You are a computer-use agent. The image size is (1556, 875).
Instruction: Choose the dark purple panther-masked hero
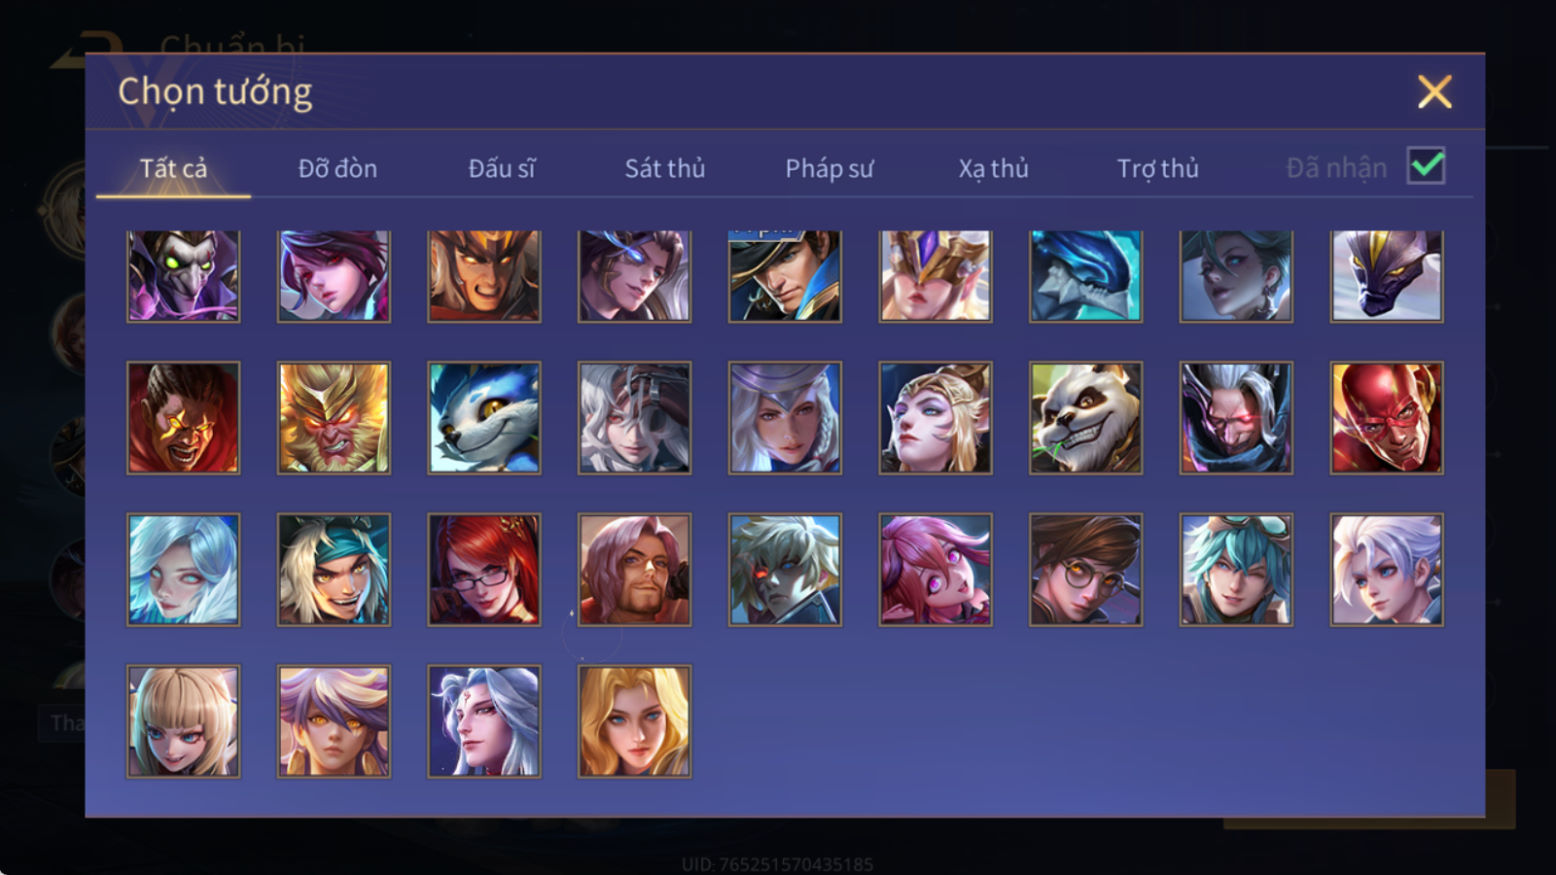pyautogui.click(x=1386, y=276)
